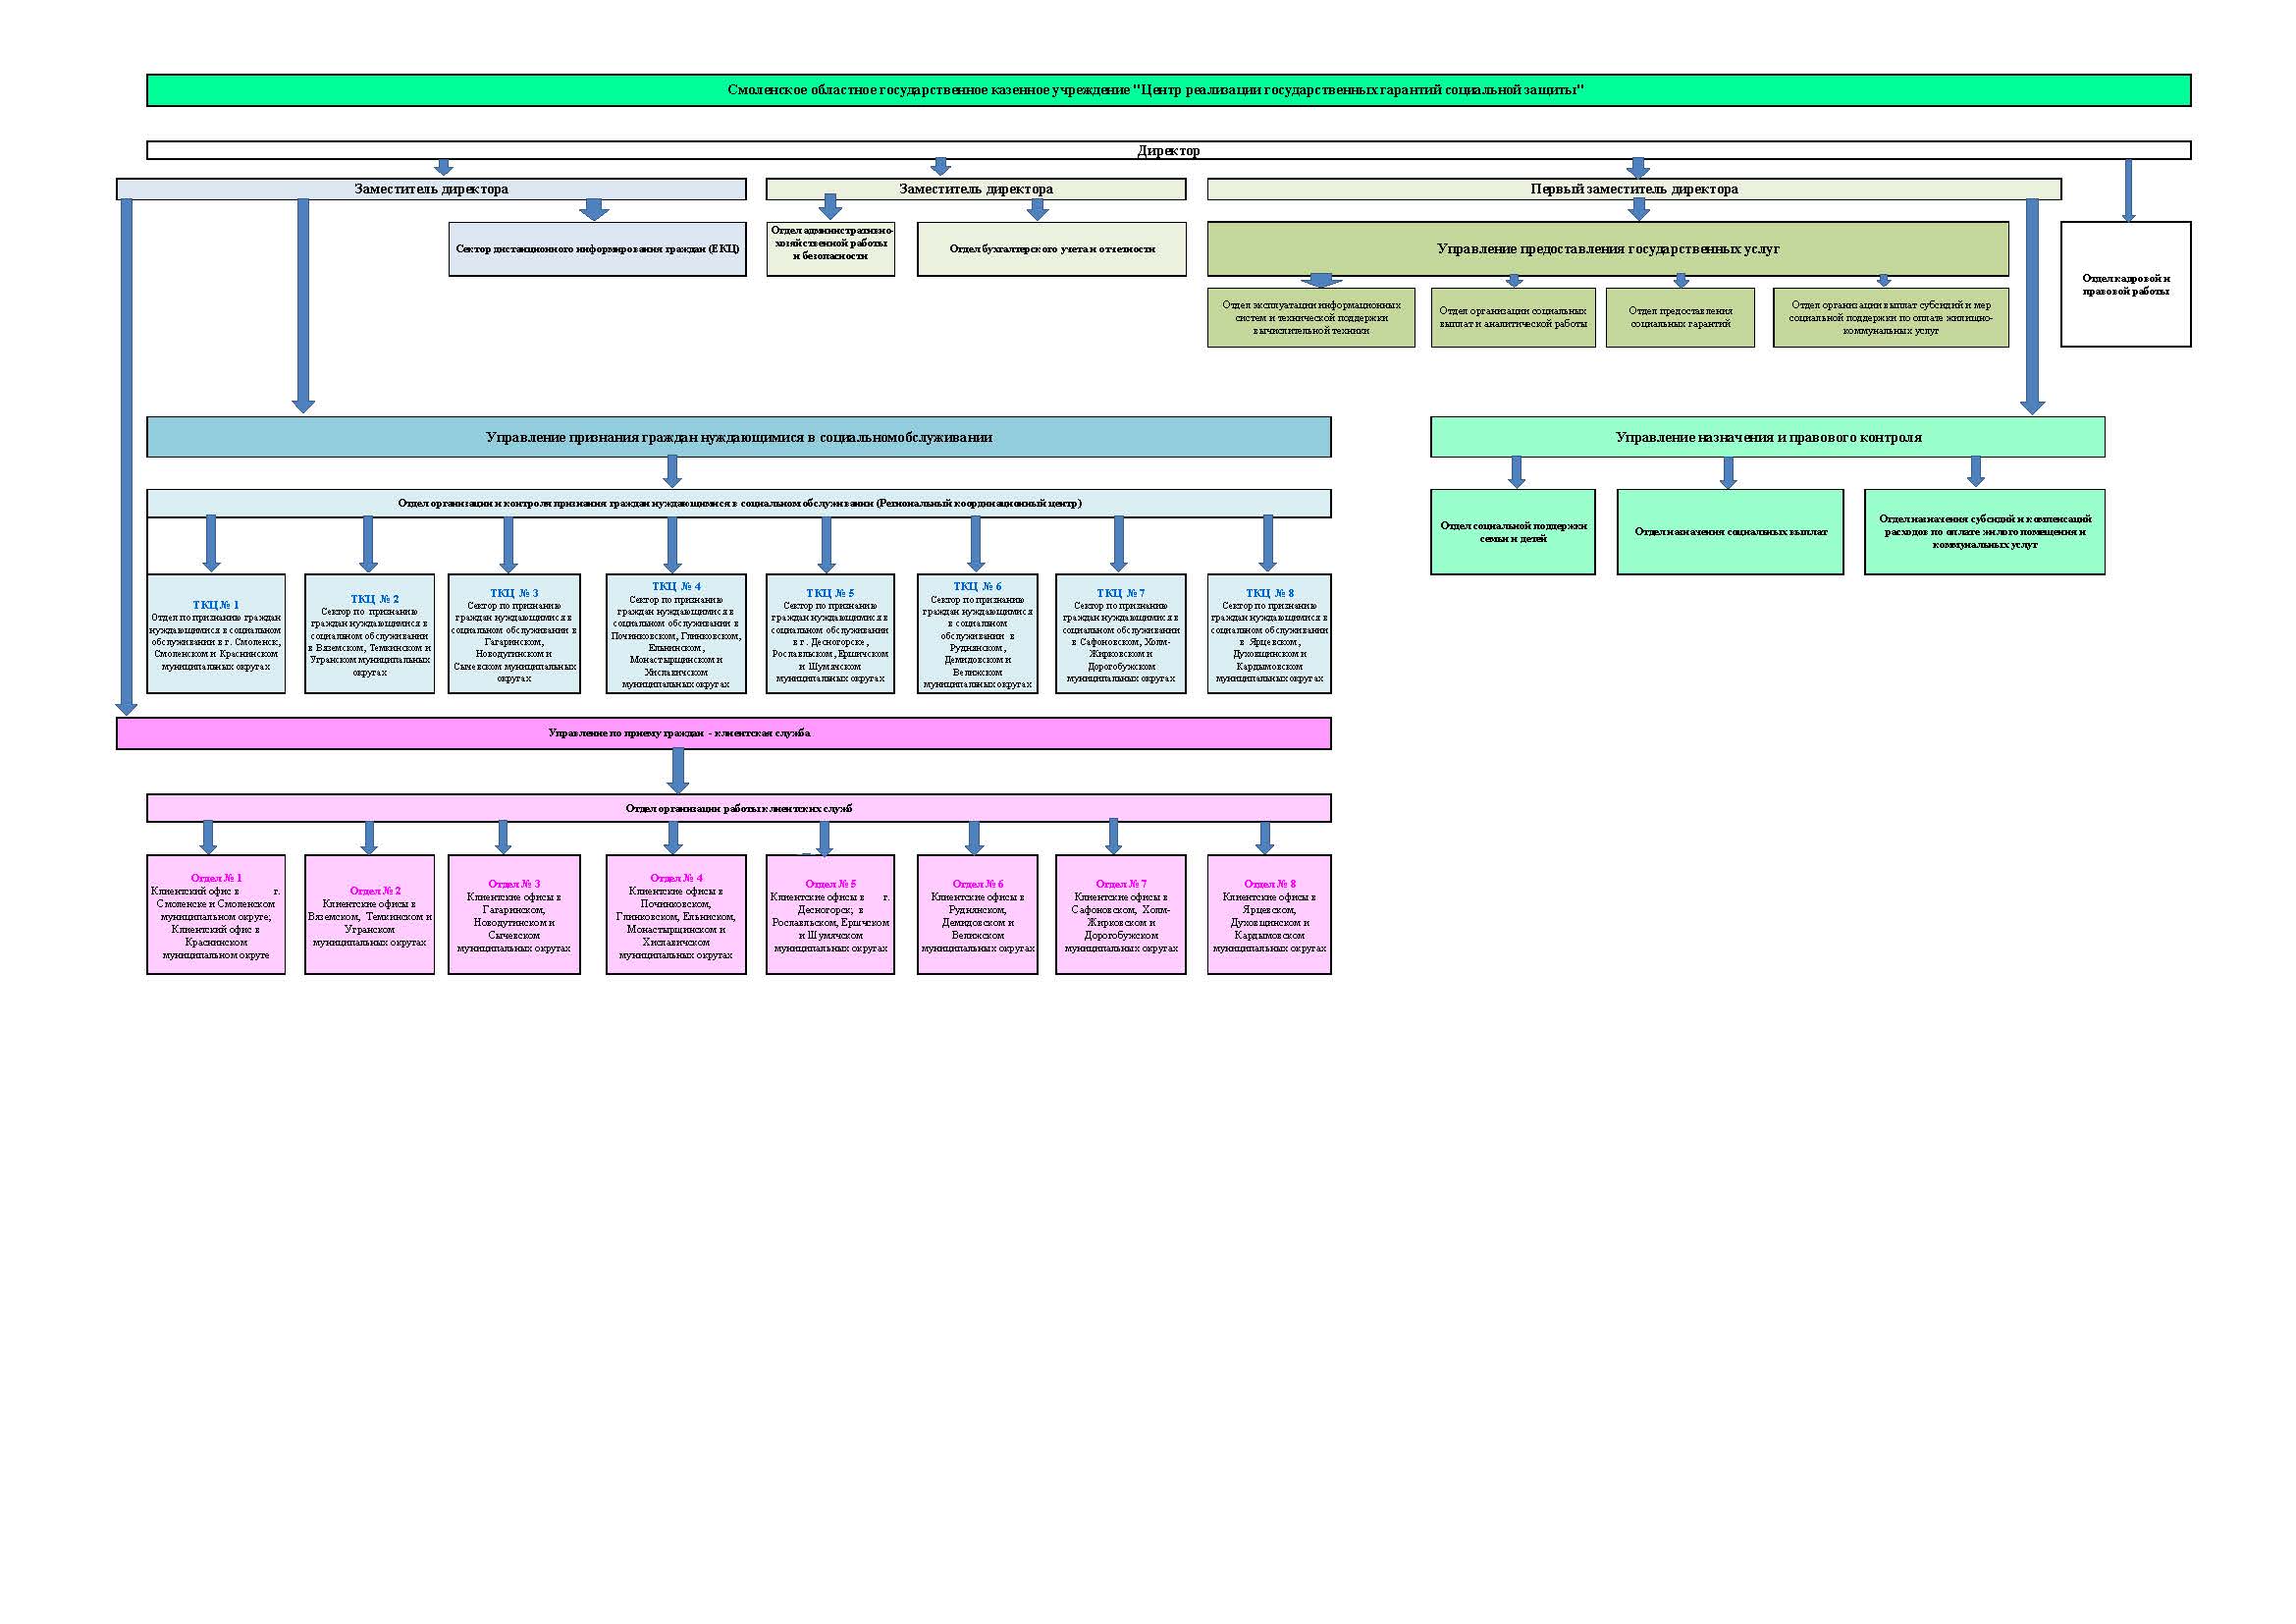Click Управление предоставления государственных услуг box
This screenshot has width=2296, height=1624.
click(x=1607, y=249)
